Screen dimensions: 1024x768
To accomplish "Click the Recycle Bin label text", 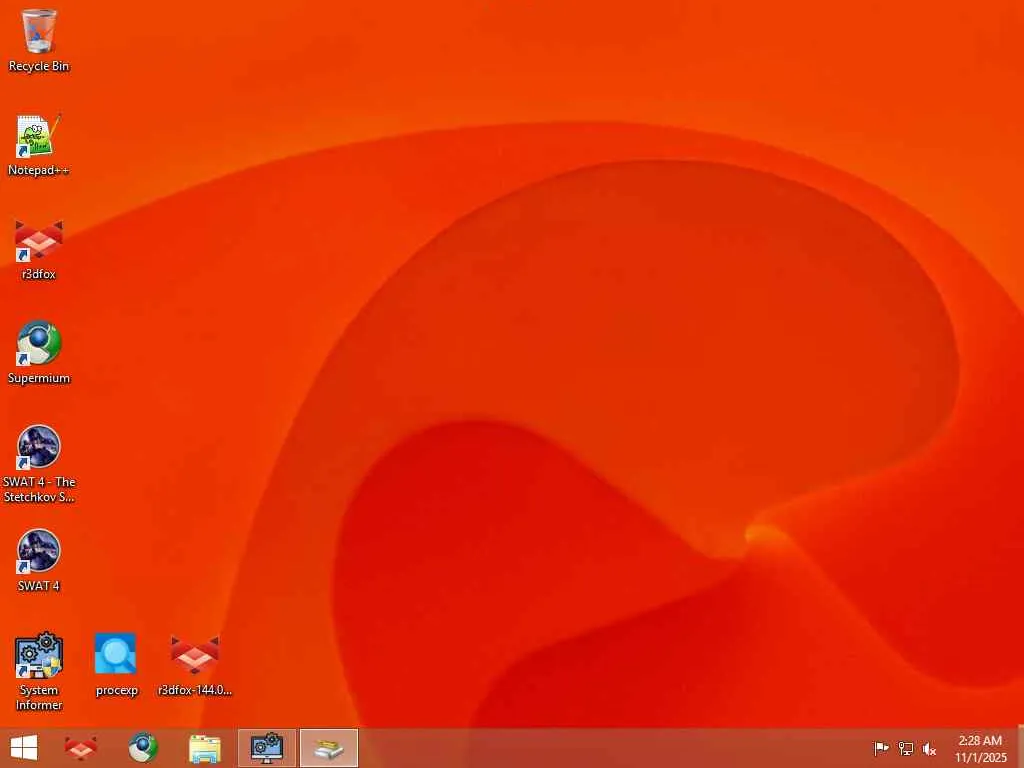I will [x=39, y=66].
